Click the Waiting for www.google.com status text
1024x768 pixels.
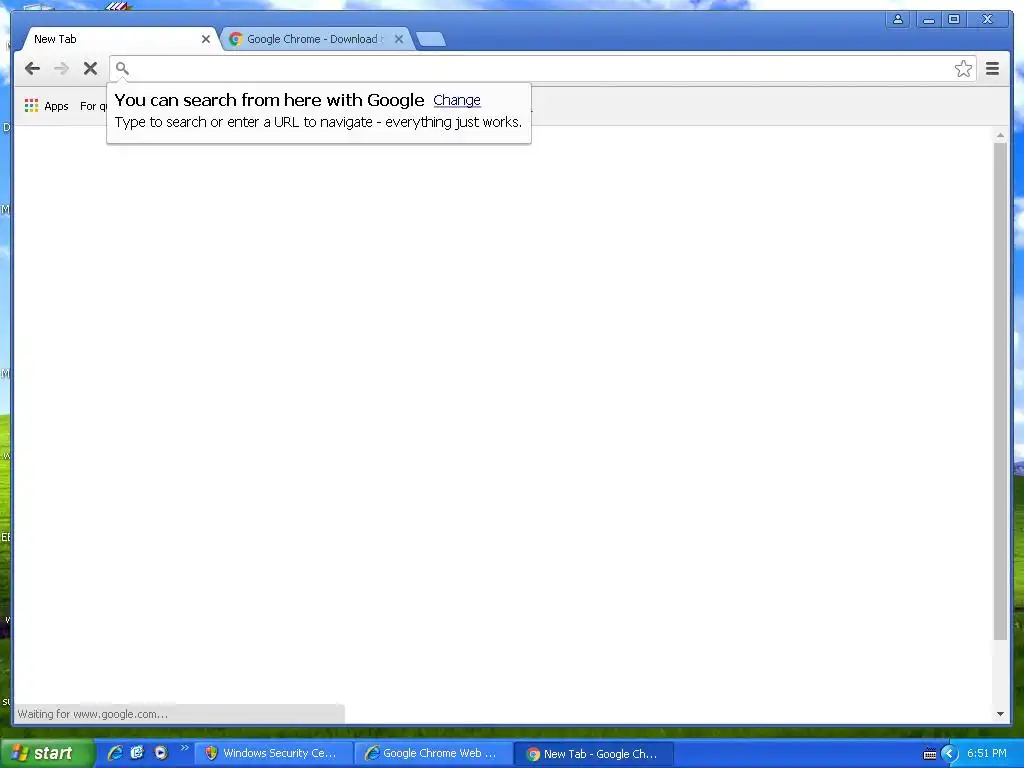pyautogui.click(x=93, y=714)
